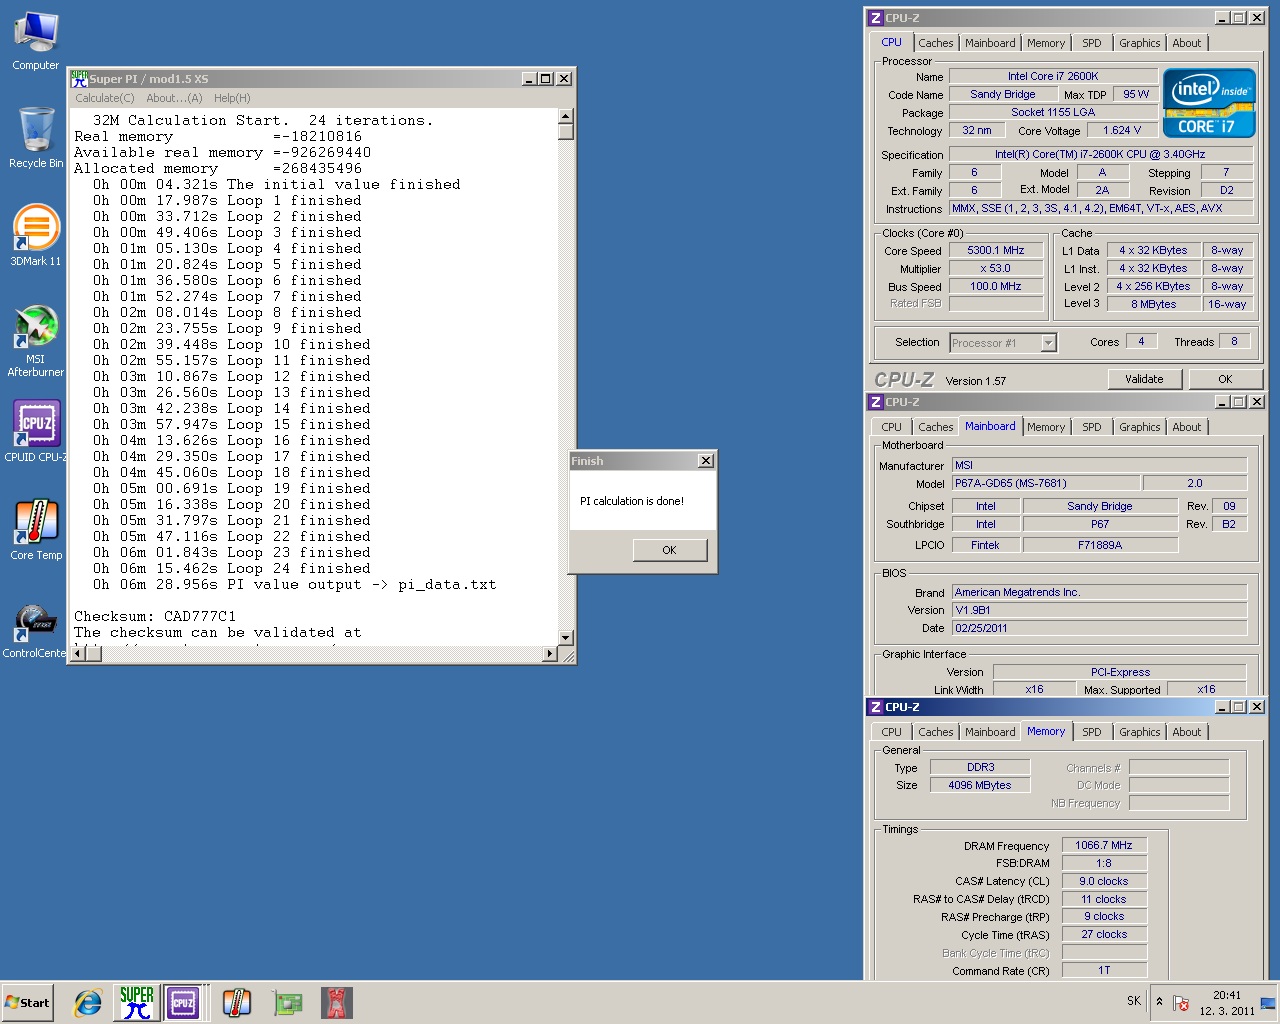
Task: Click the multiplier value x 53.0
Action: 996,268
